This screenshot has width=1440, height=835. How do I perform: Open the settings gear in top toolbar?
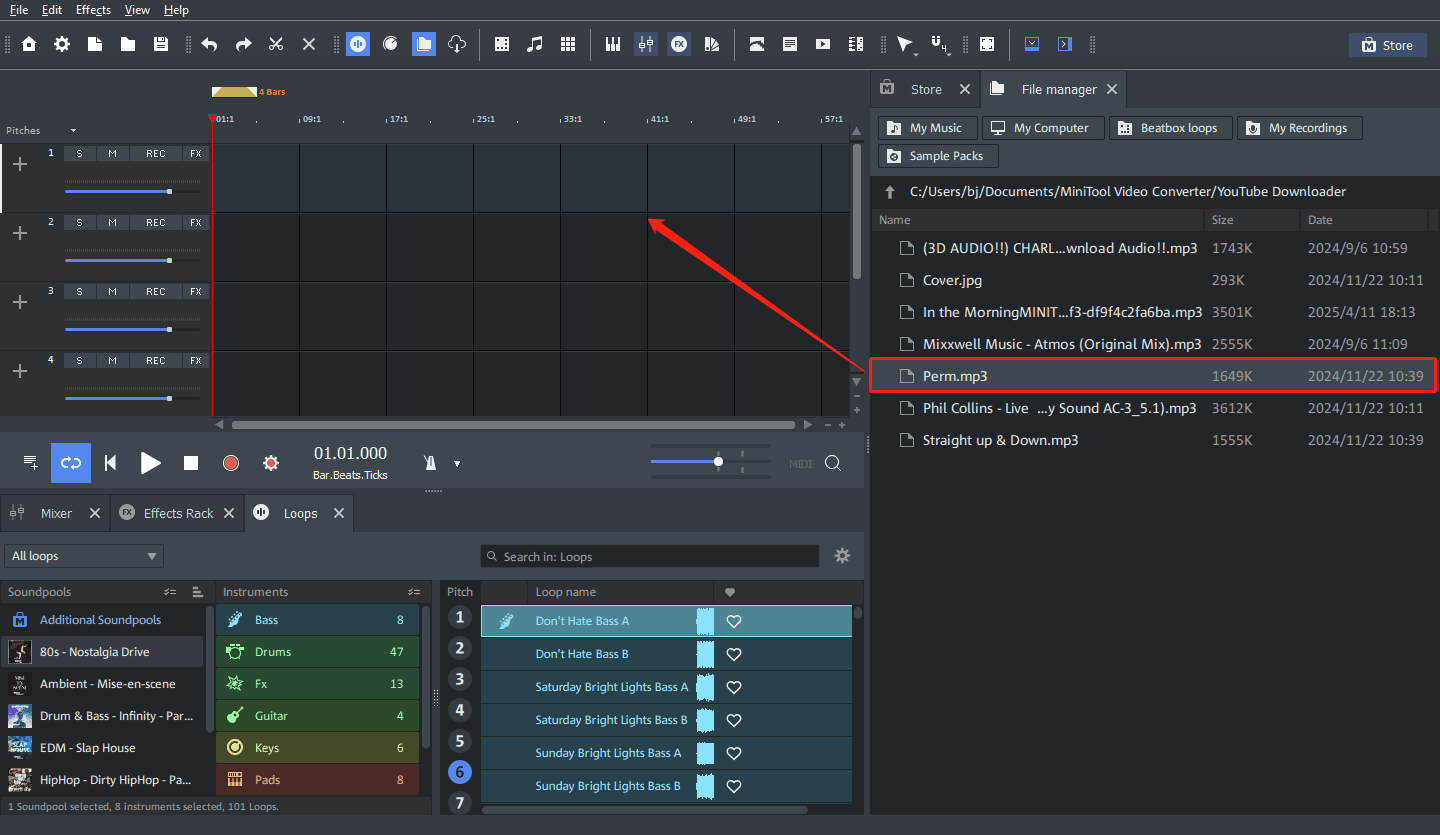(x=62, y=44)
